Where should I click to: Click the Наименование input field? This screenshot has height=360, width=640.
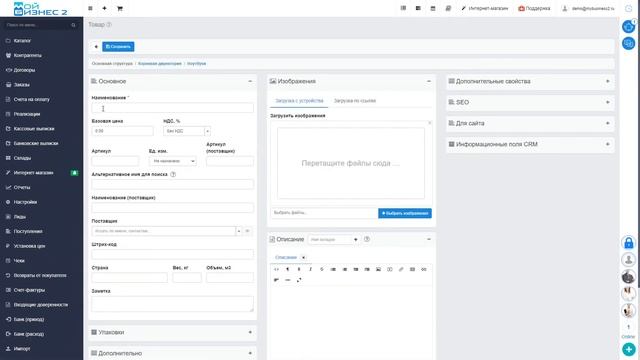click(172, 108)
